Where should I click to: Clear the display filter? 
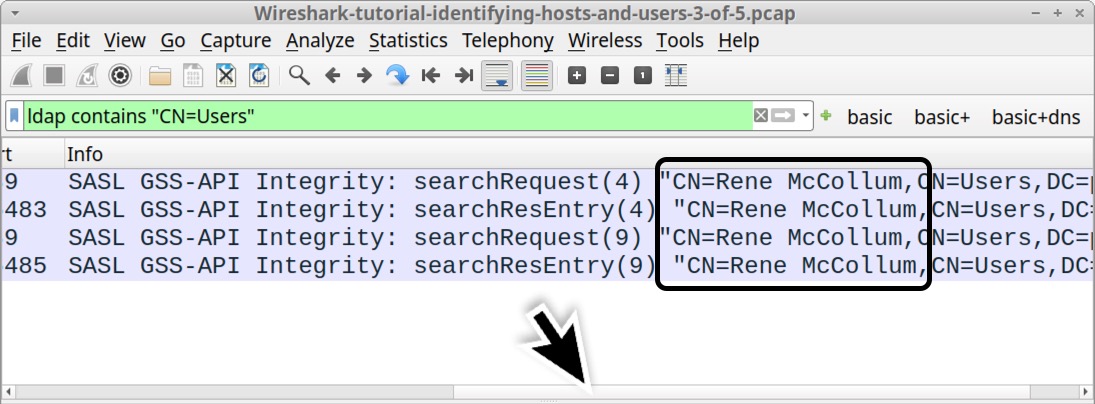pyautogui.click(x=760, y=116)
